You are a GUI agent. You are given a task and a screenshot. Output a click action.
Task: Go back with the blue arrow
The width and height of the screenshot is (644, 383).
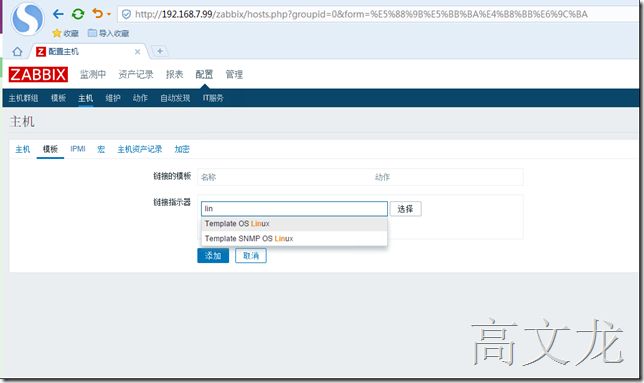[x=58, y=14]
